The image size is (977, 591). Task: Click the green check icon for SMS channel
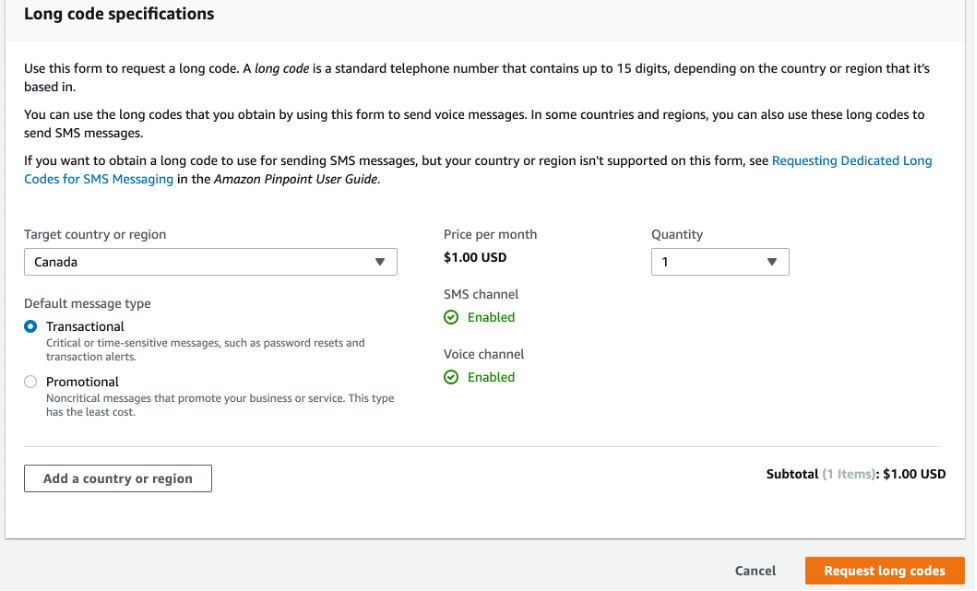click(x=451, y=317)
